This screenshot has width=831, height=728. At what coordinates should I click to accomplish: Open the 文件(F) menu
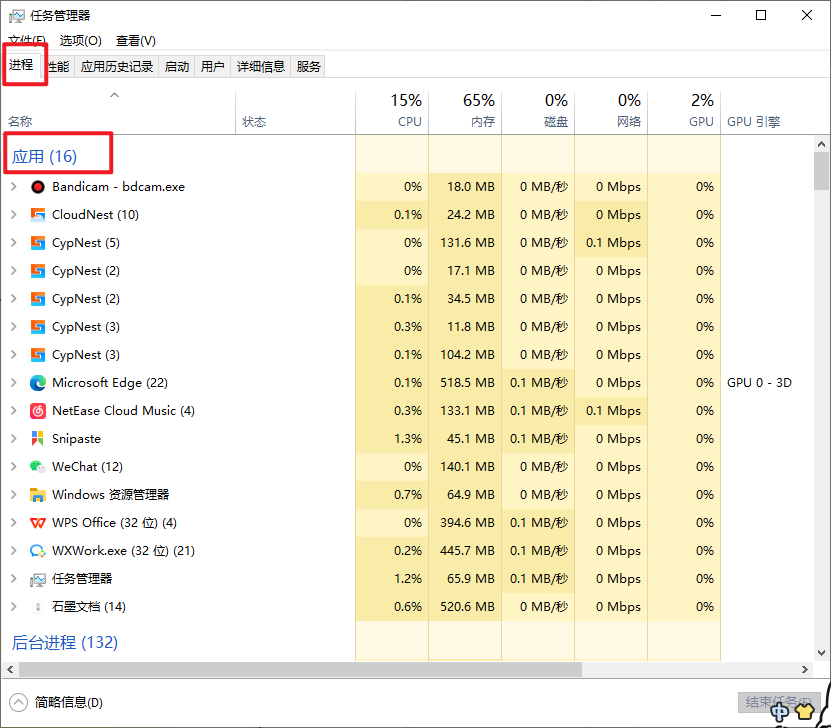click(x=27, y=41)
